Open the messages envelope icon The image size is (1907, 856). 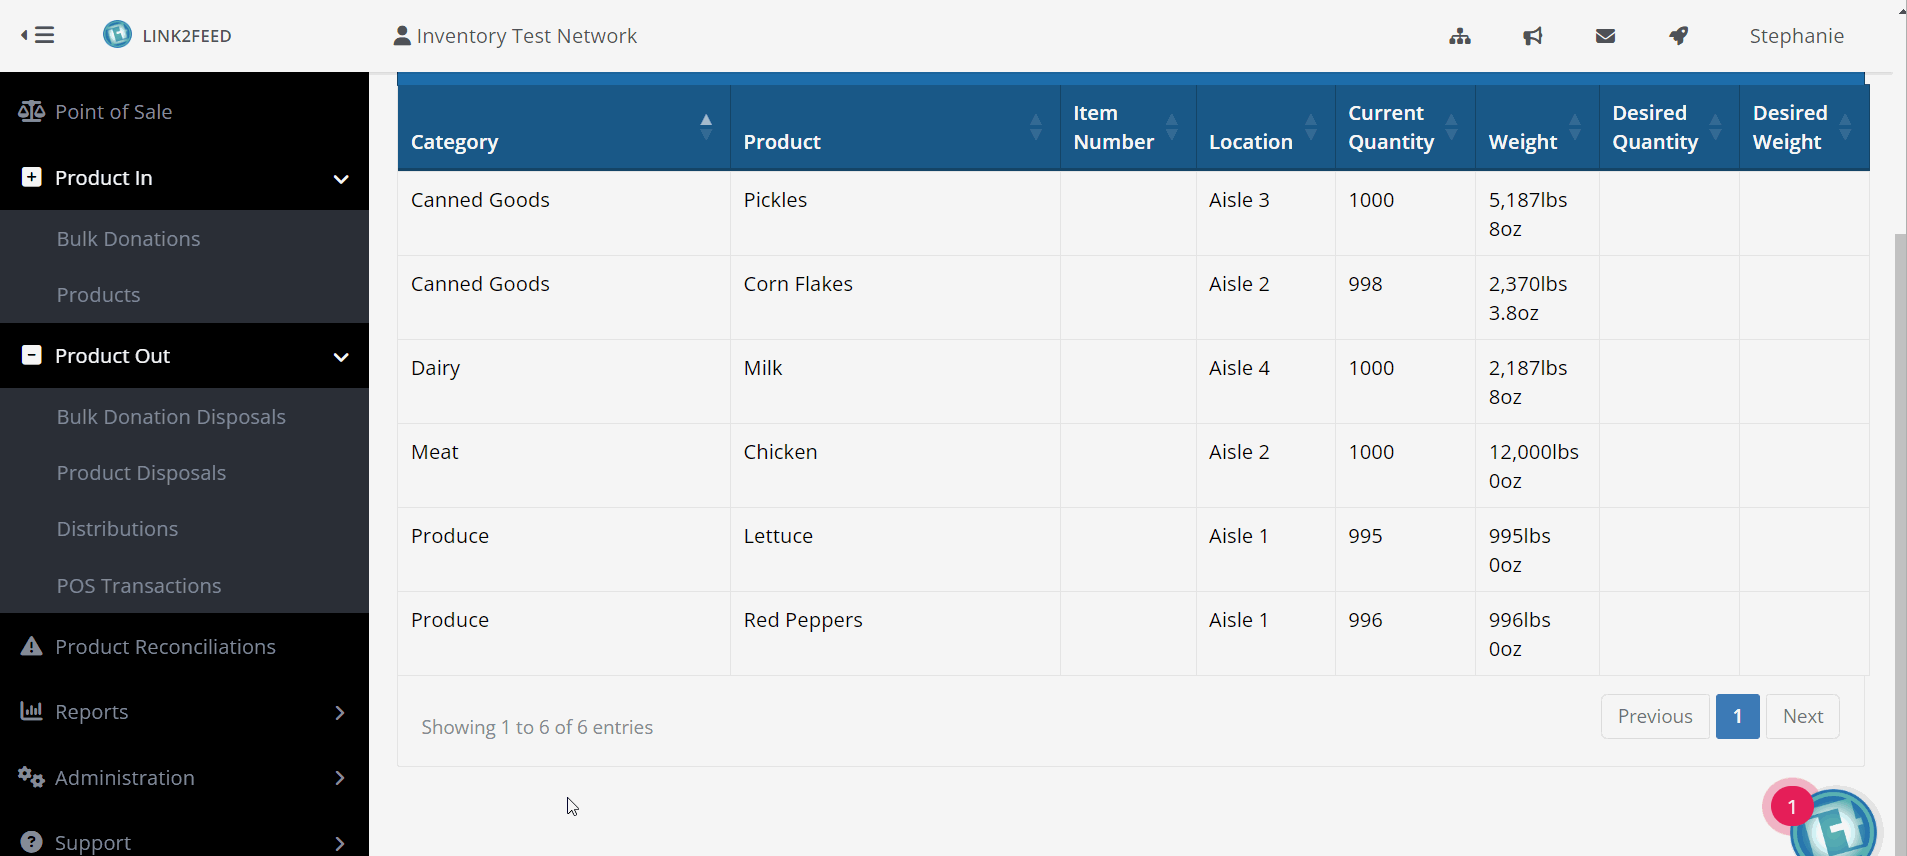[x=1606, y=36]
